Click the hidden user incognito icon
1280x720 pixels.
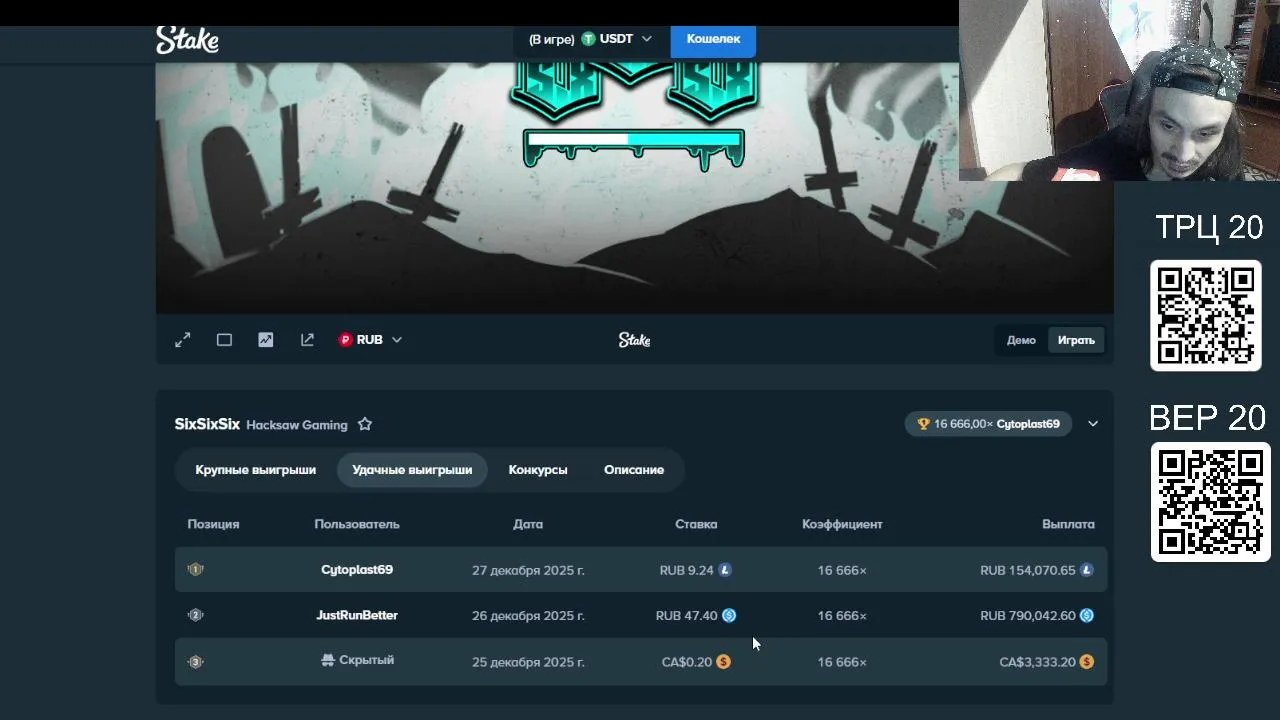[327, 660]
